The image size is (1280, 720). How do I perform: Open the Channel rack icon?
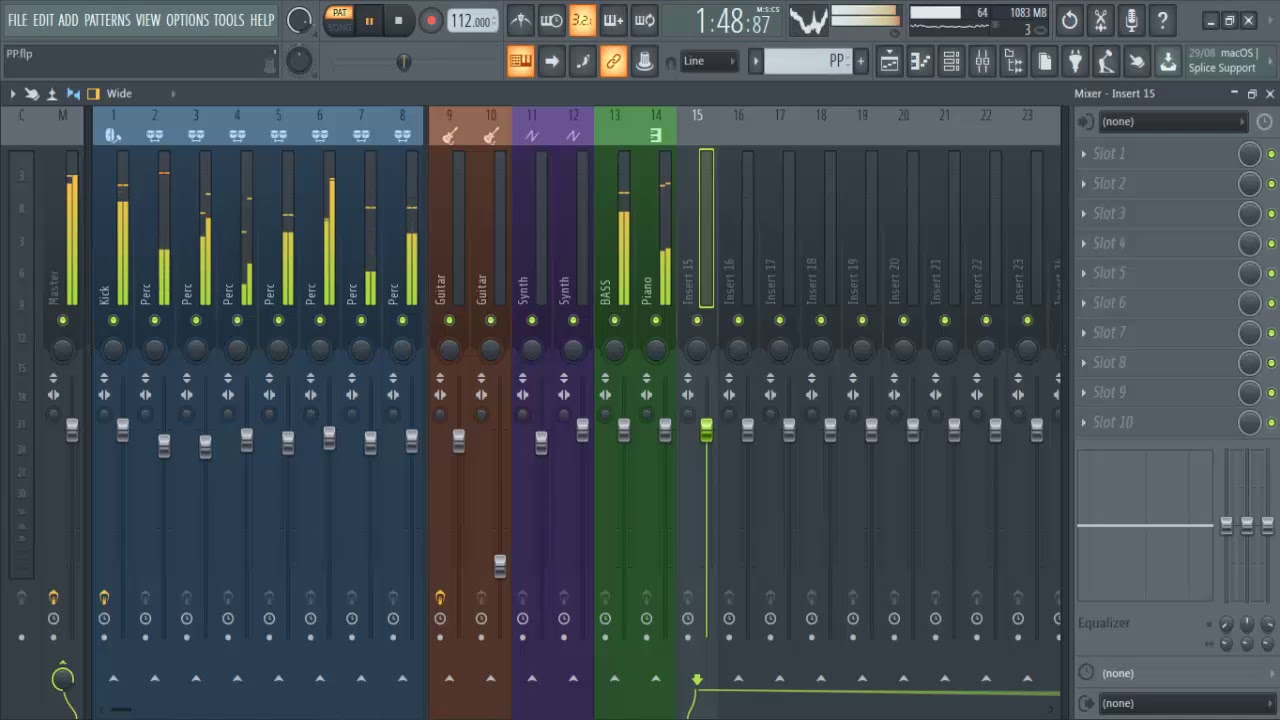[x=951, y=62]
